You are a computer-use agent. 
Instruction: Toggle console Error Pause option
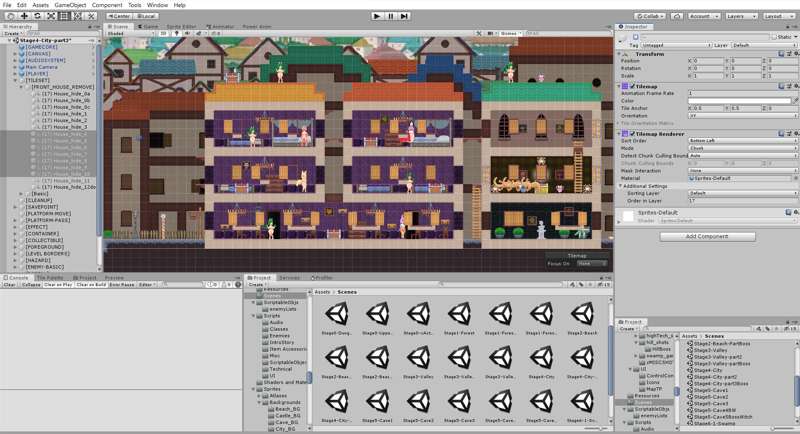point(122,285)
